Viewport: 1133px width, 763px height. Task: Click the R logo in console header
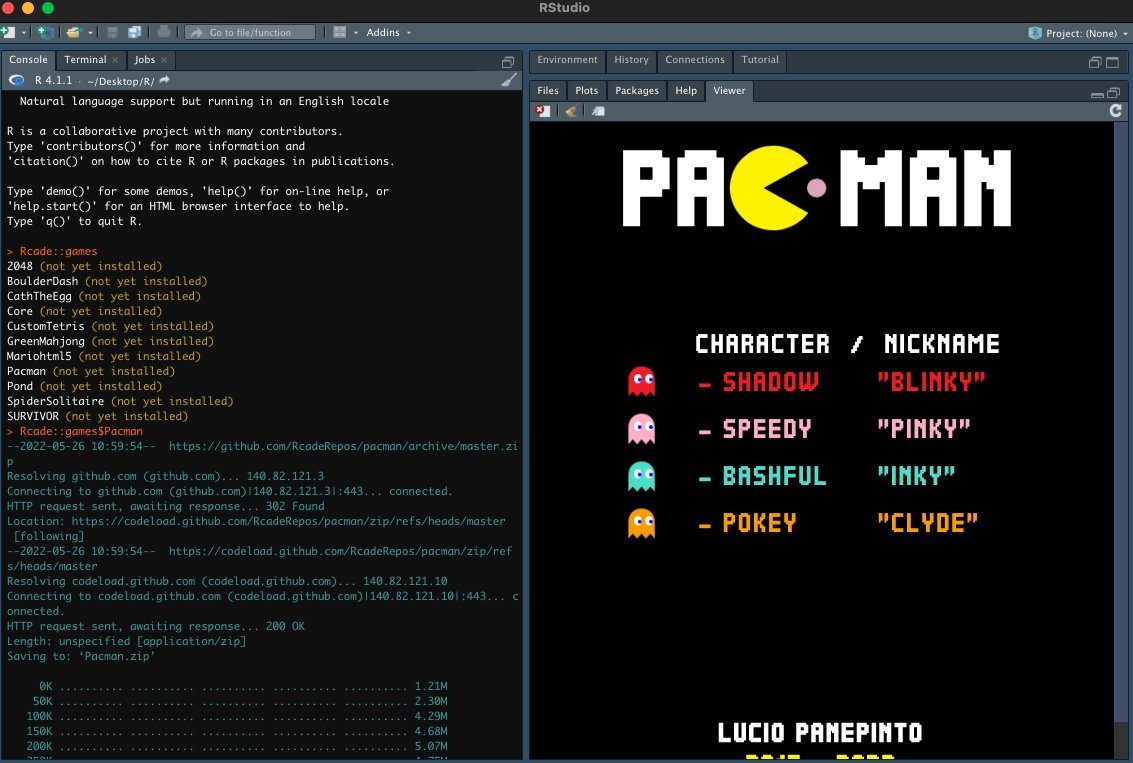click(17, 80)
